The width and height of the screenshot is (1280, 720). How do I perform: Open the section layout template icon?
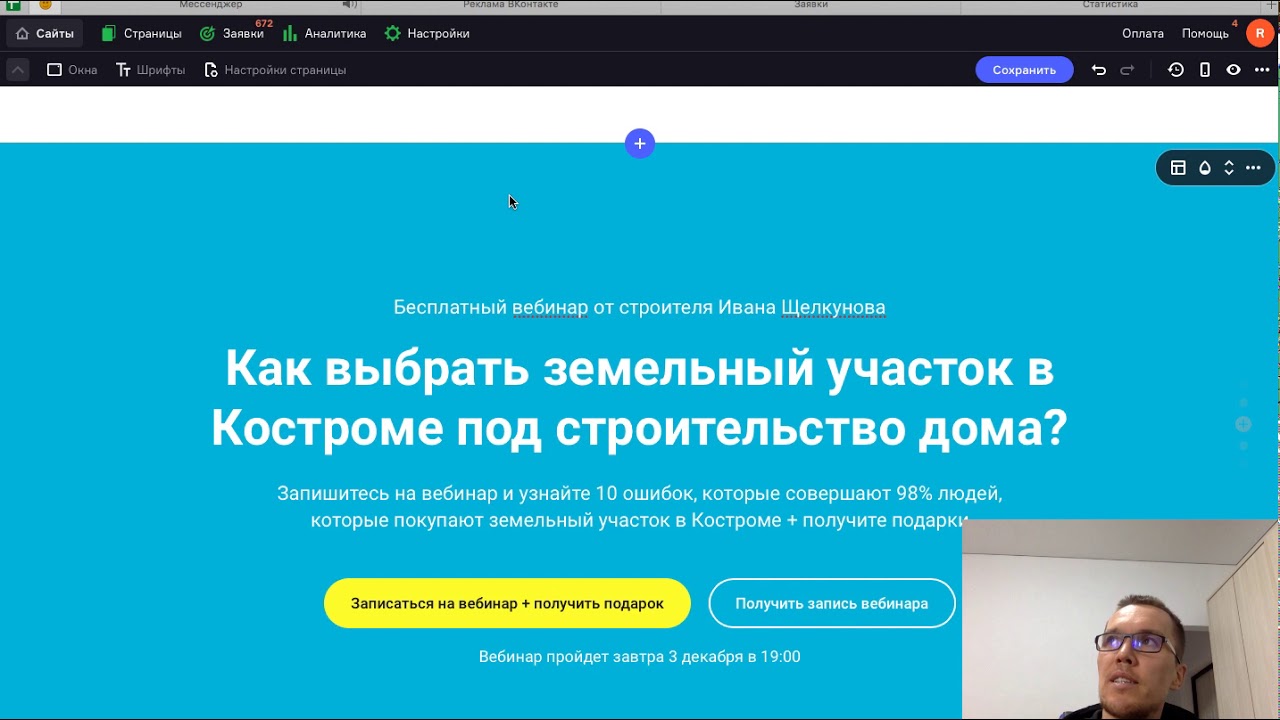click(1178, 168)
